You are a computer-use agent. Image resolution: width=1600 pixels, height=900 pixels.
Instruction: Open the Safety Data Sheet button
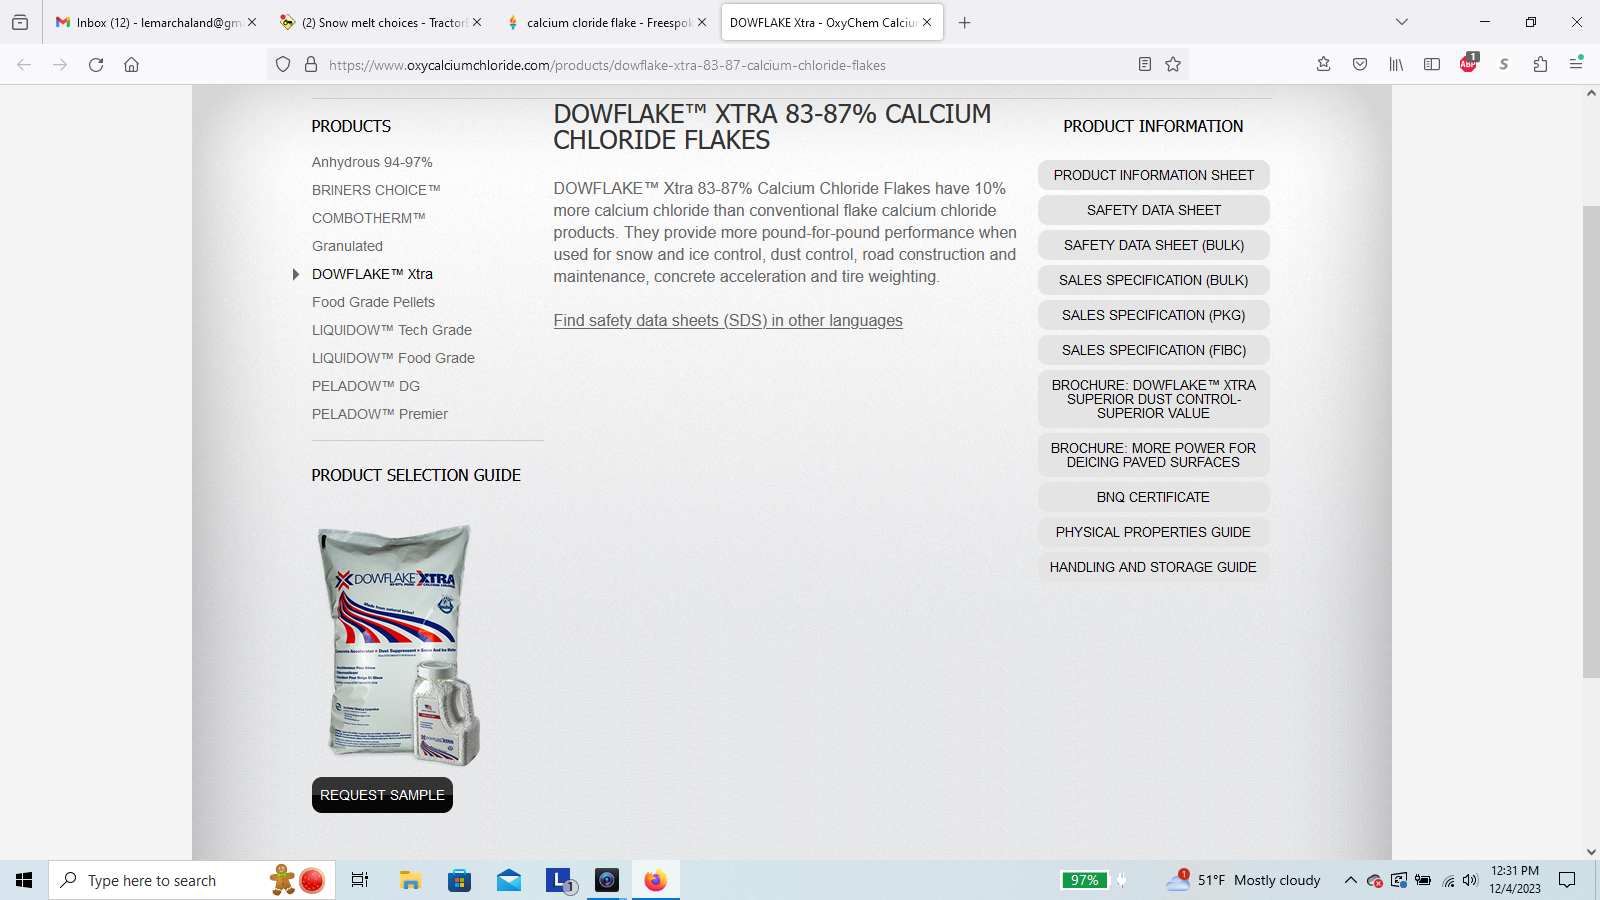1154,210
